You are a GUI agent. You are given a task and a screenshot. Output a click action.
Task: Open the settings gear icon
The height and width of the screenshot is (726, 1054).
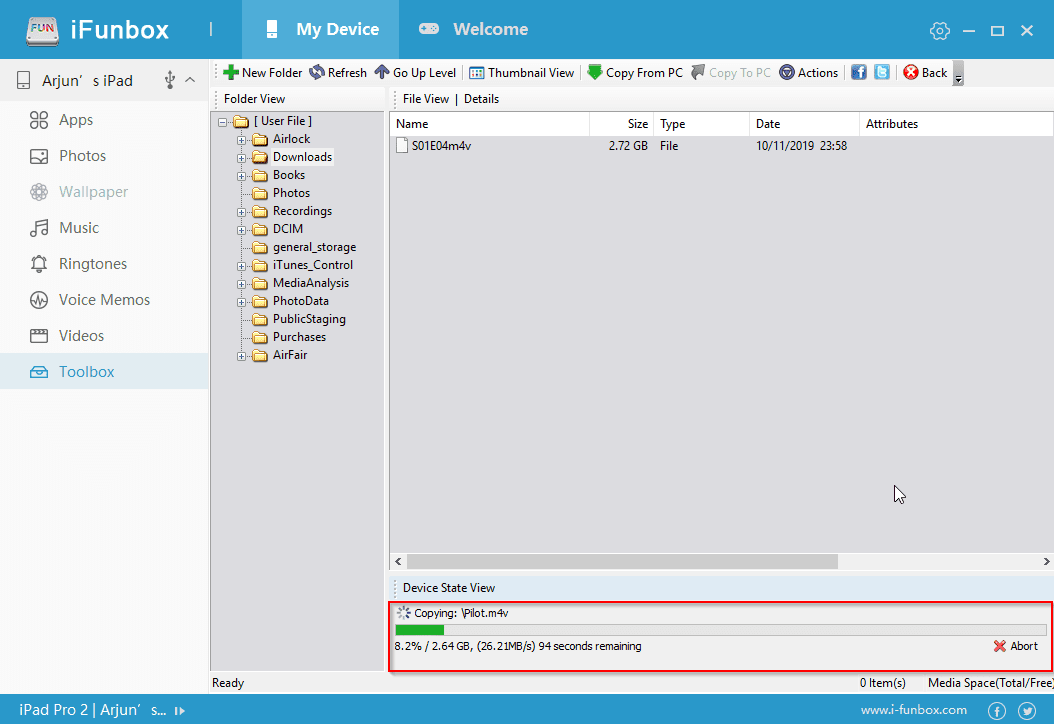click(939, 30)
